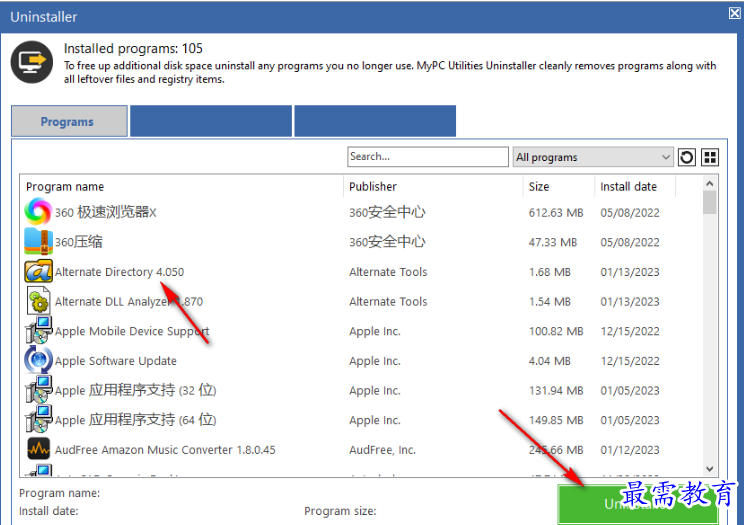Click size value 149.85 MB

coord(556,420)
